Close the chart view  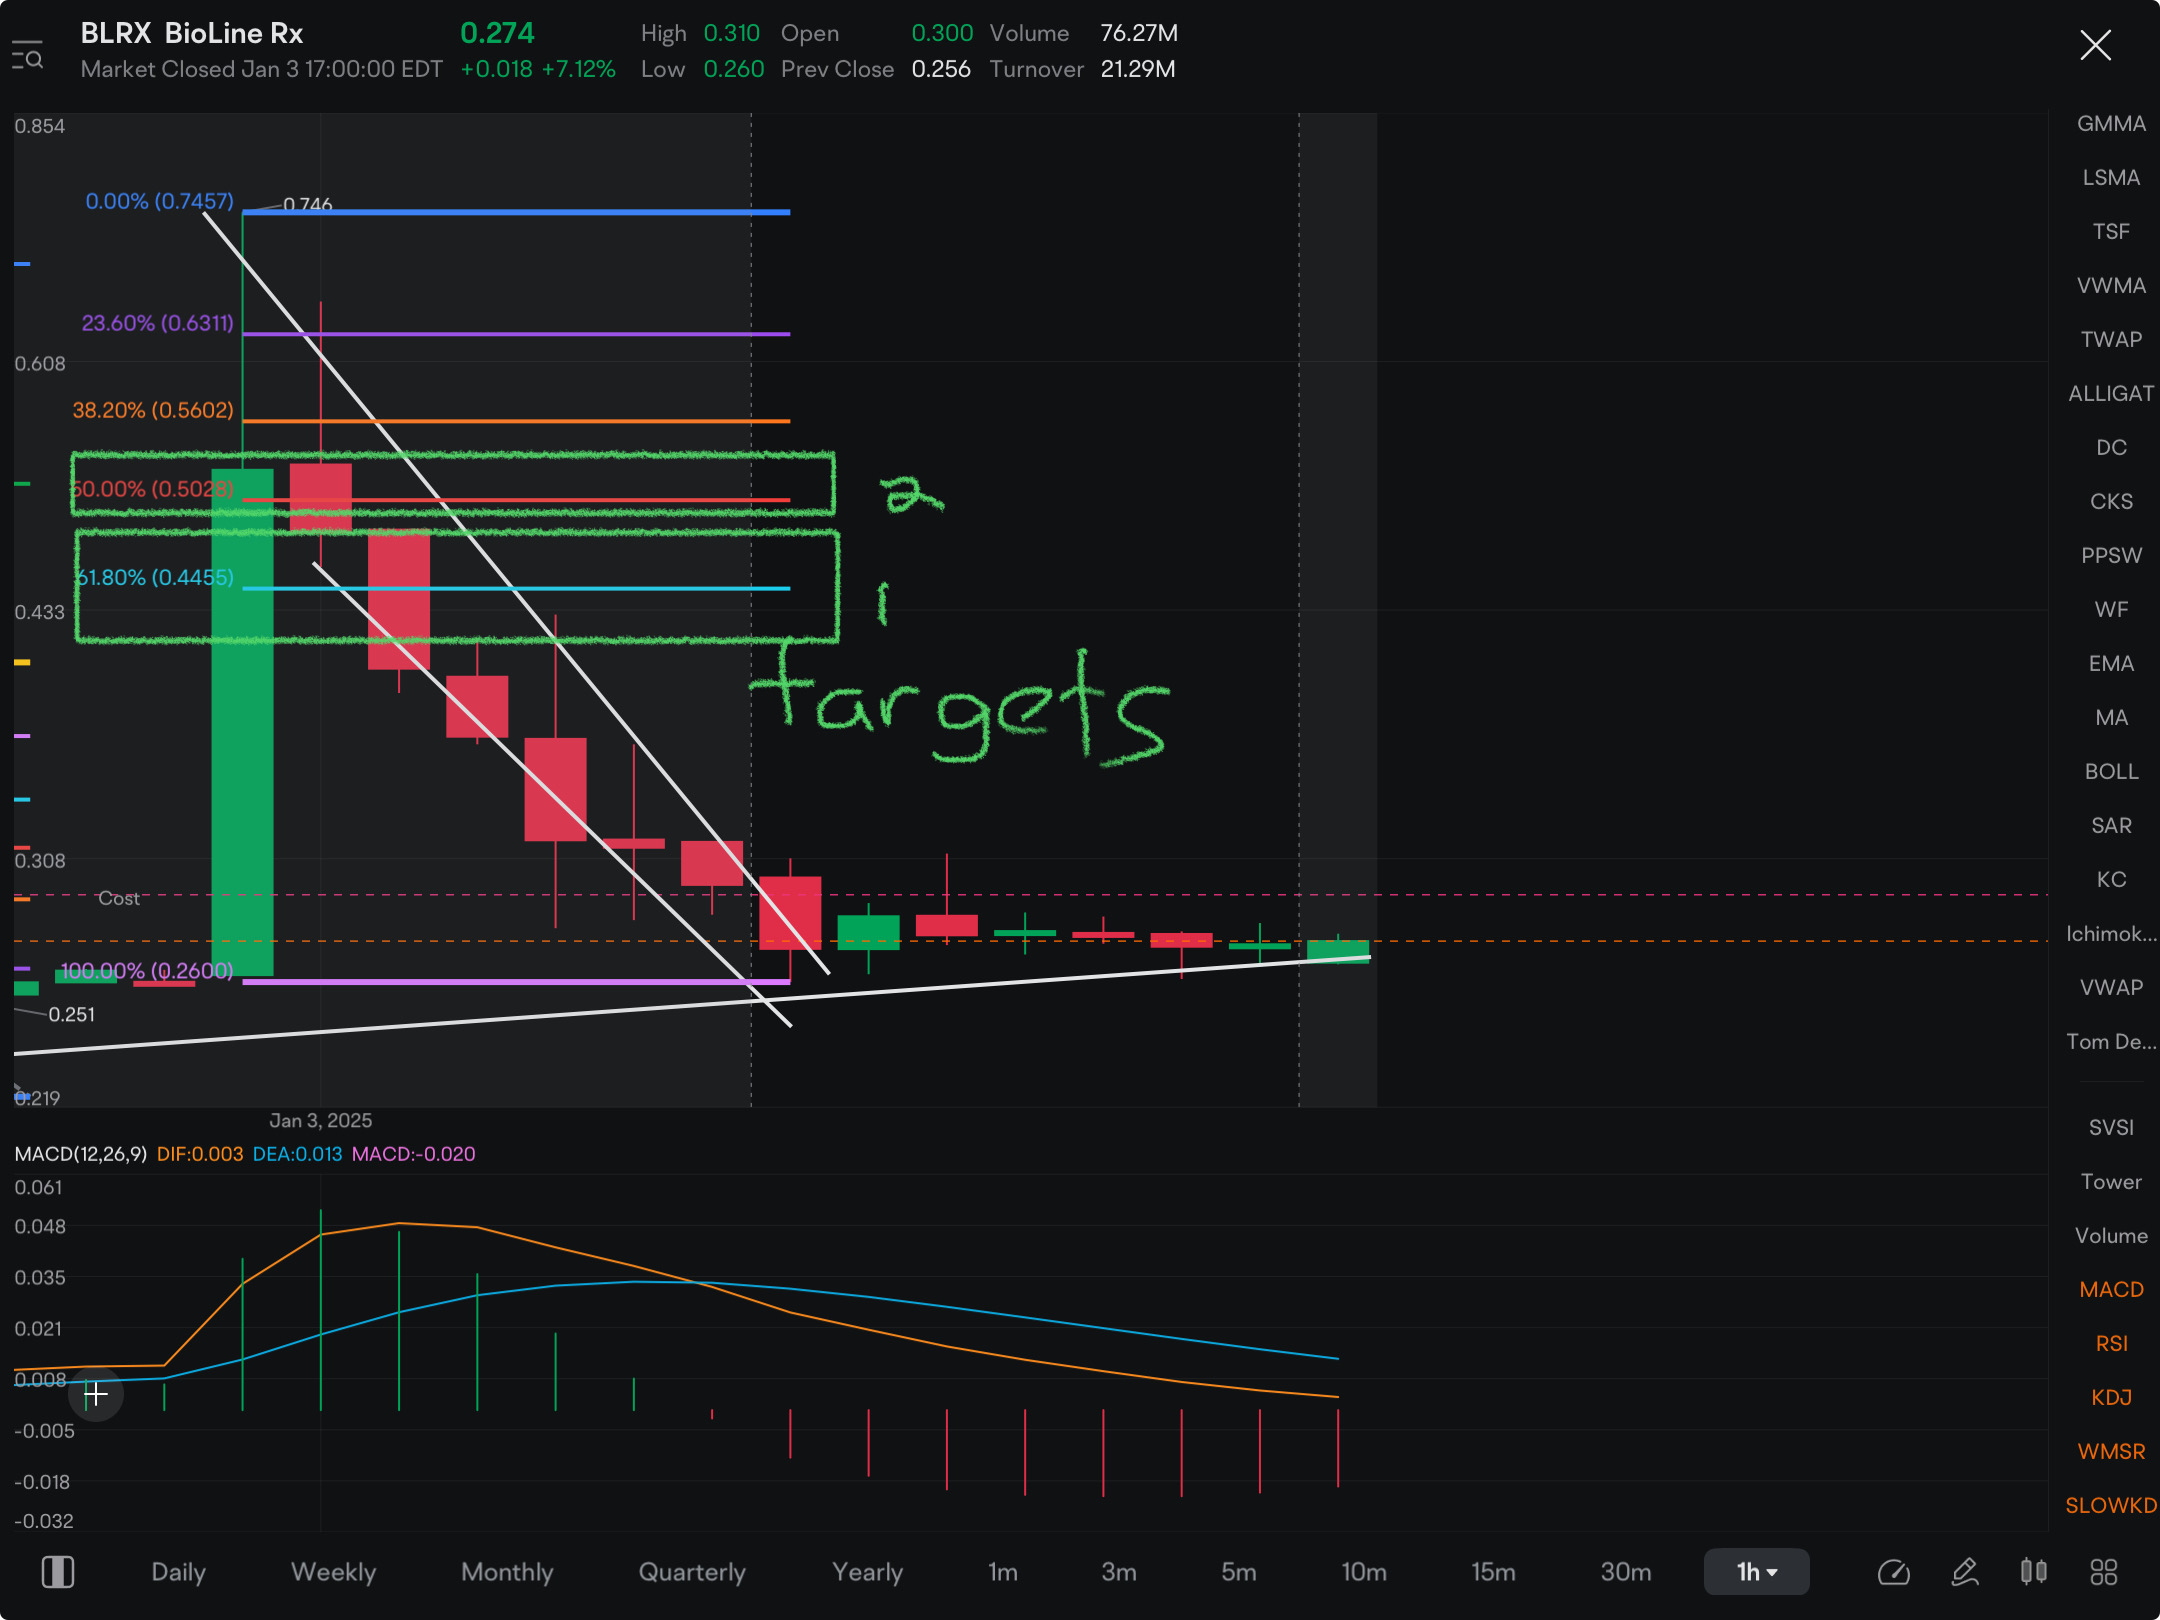click(x=2095, y=45)
